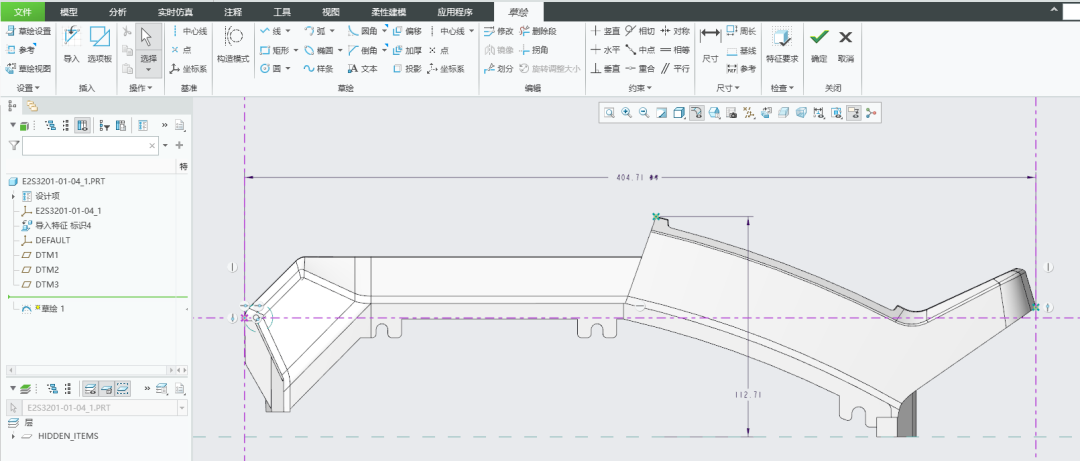Switch to the 模型 ribbon tab

pos(69,12)
